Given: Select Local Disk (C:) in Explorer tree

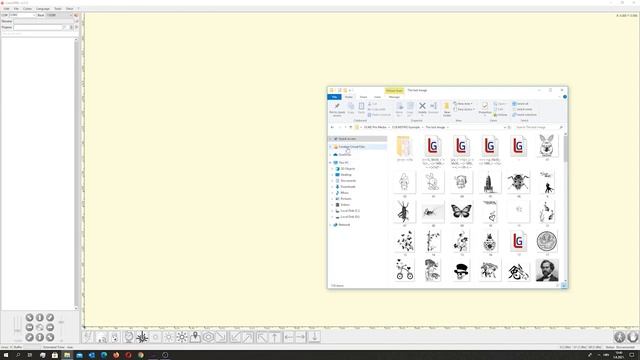Looking at the screenshot, I should pos(350,211).
